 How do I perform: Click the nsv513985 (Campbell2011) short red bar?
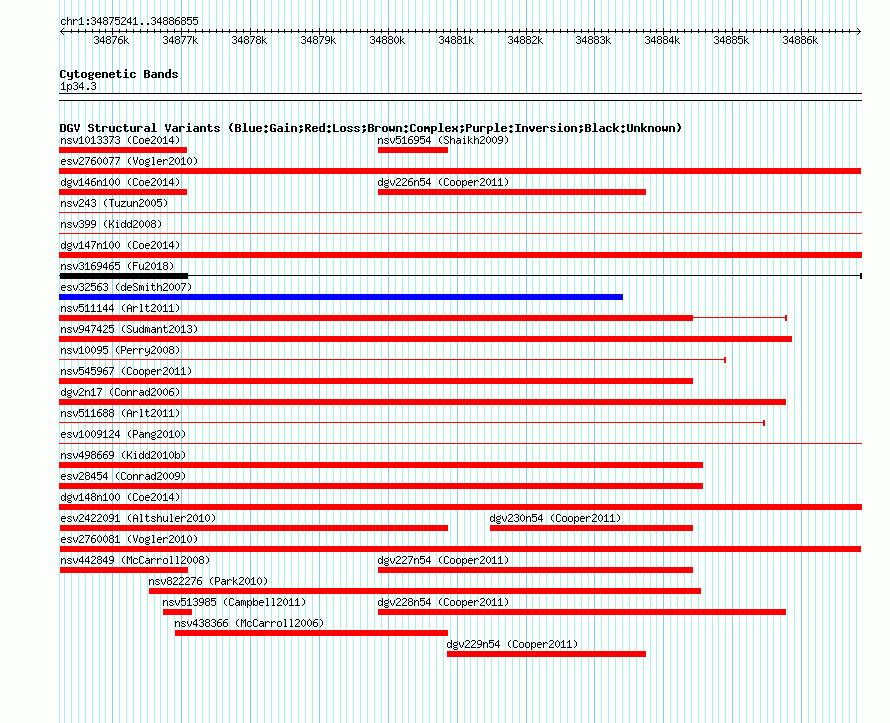(177, 612)
